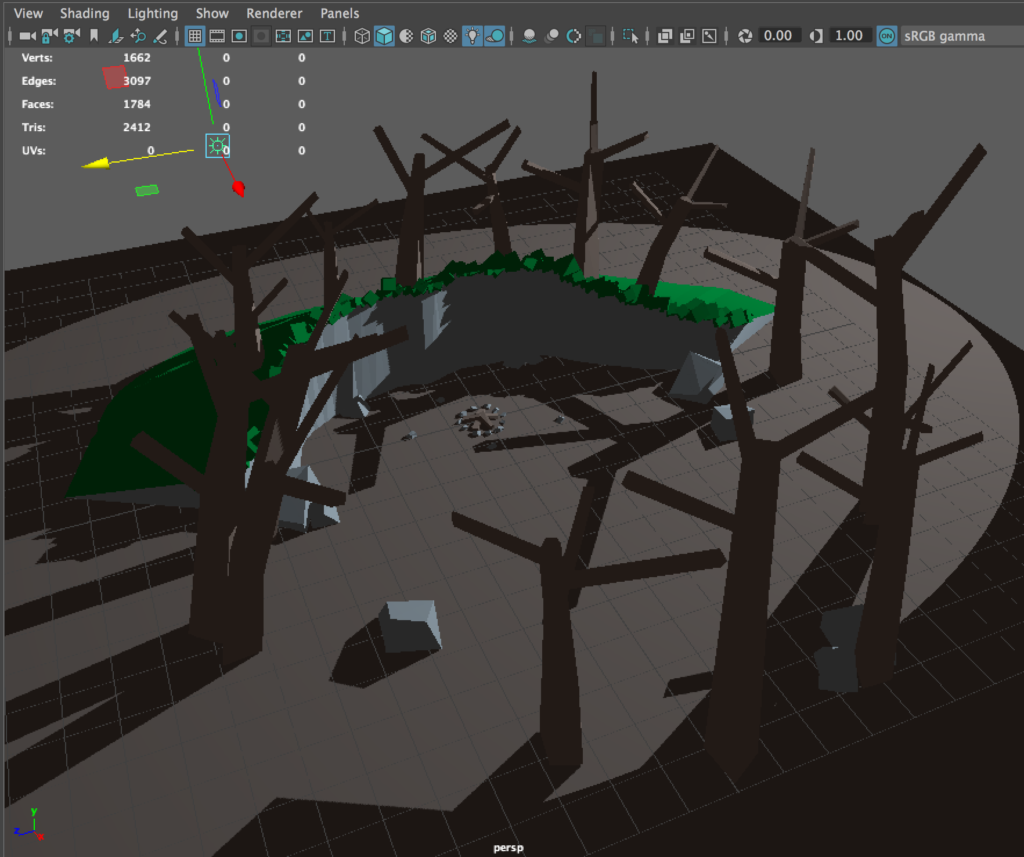
Task: Enable Wireframe on Shaded icon
Action: (x=428, y=36)
